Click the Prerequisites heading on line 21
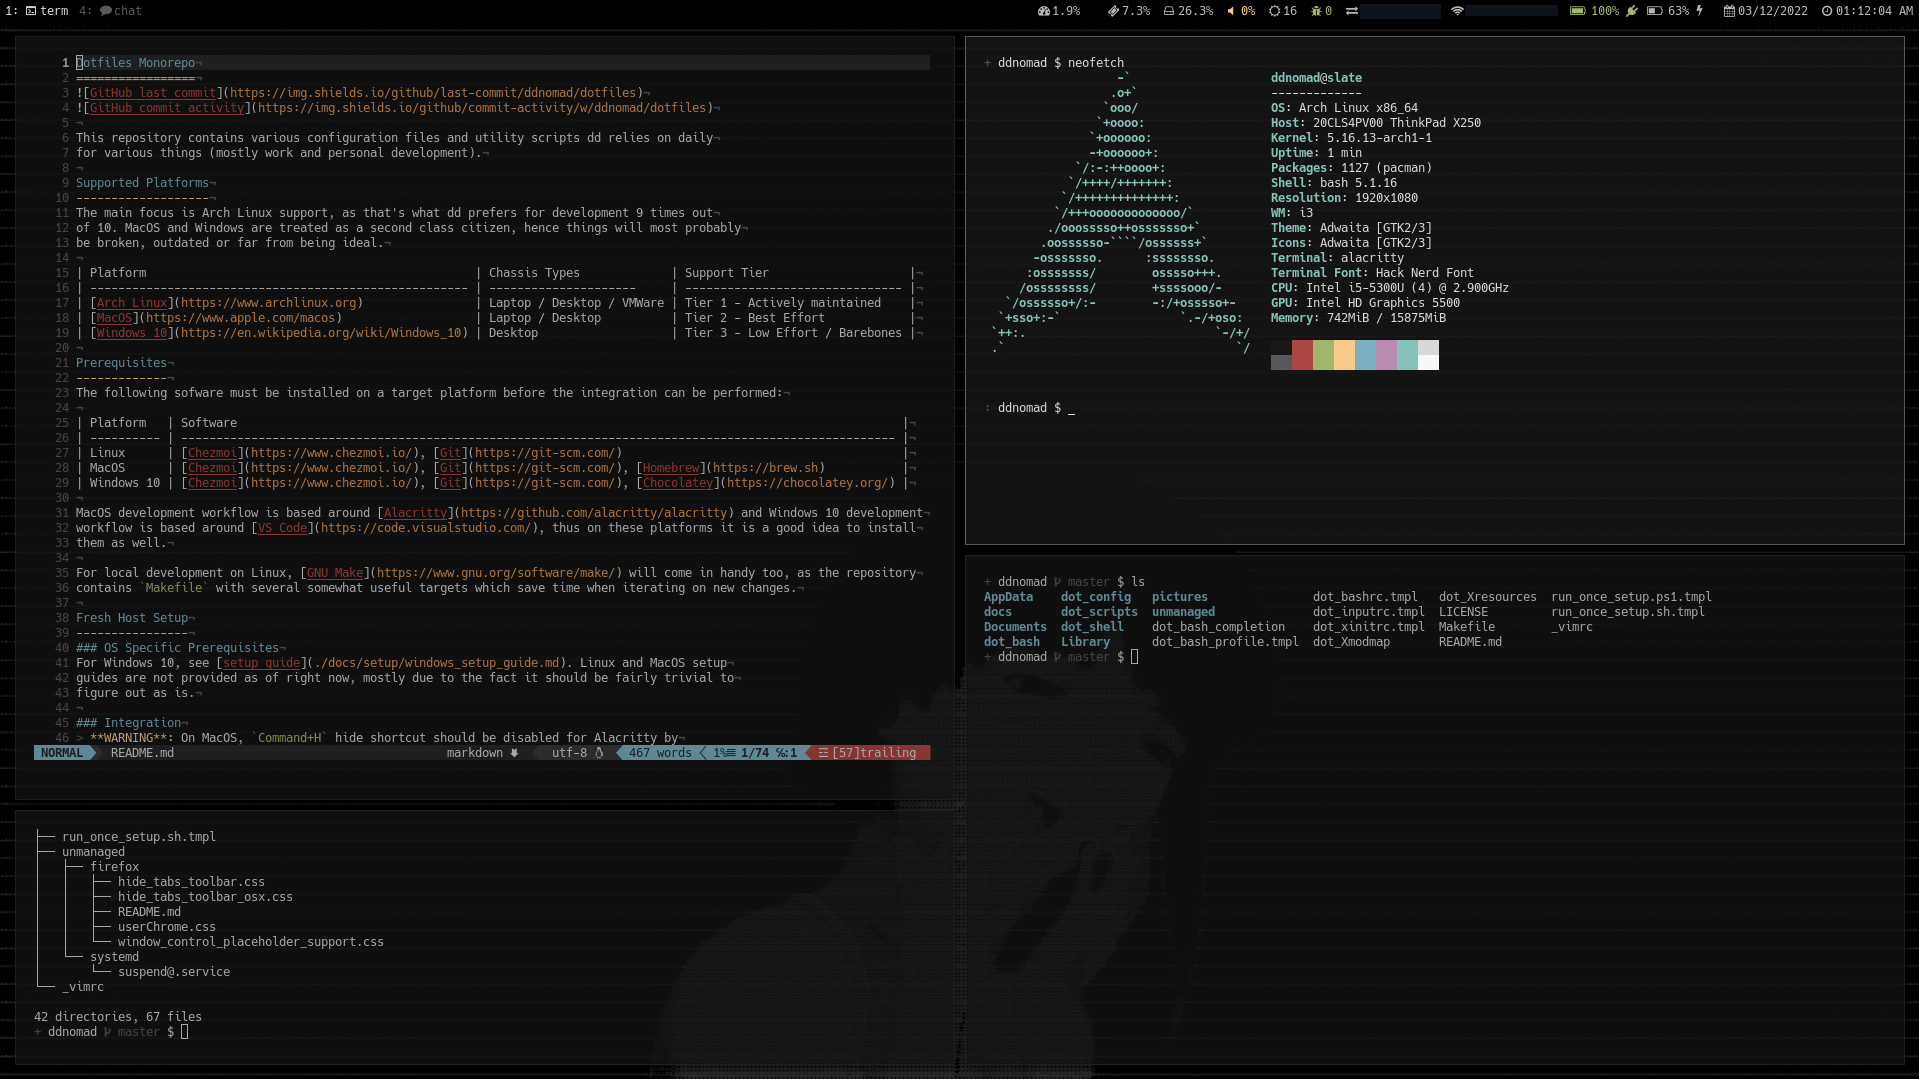Viewport: 1919px width, 1079px height. (x=121, y=363)
